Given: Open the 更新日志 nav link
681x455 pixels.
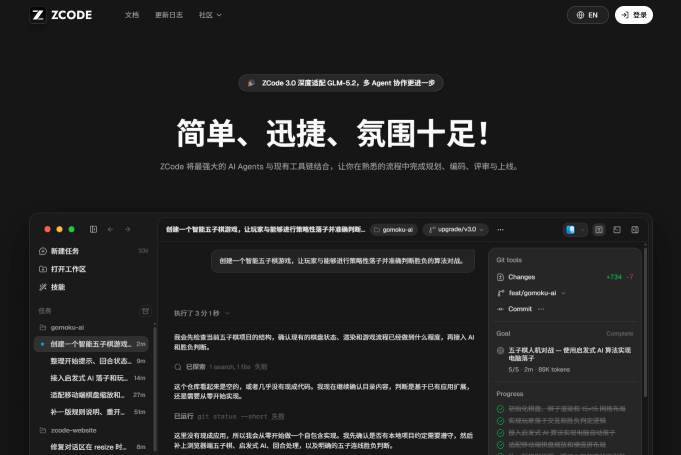Looking at the screenshot, I should coord(169,15).
